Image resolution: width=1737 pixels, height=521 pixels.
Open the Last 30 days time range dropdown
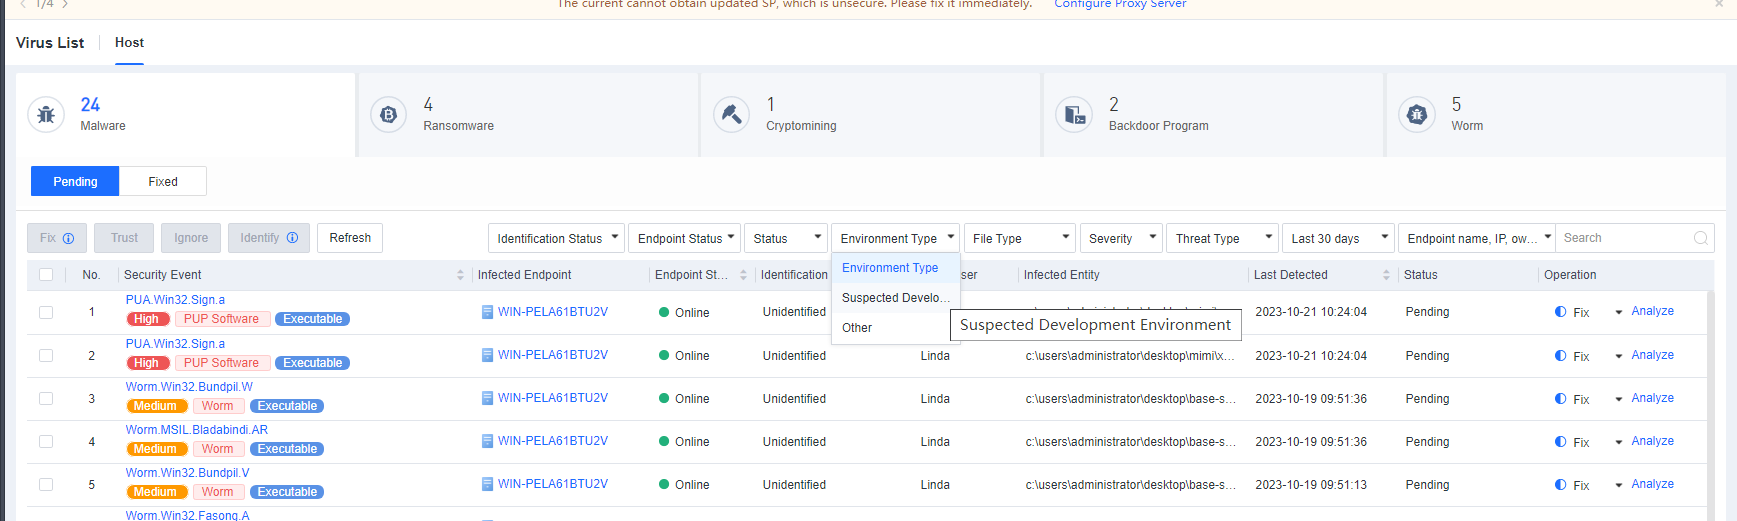click(1337, 238)
